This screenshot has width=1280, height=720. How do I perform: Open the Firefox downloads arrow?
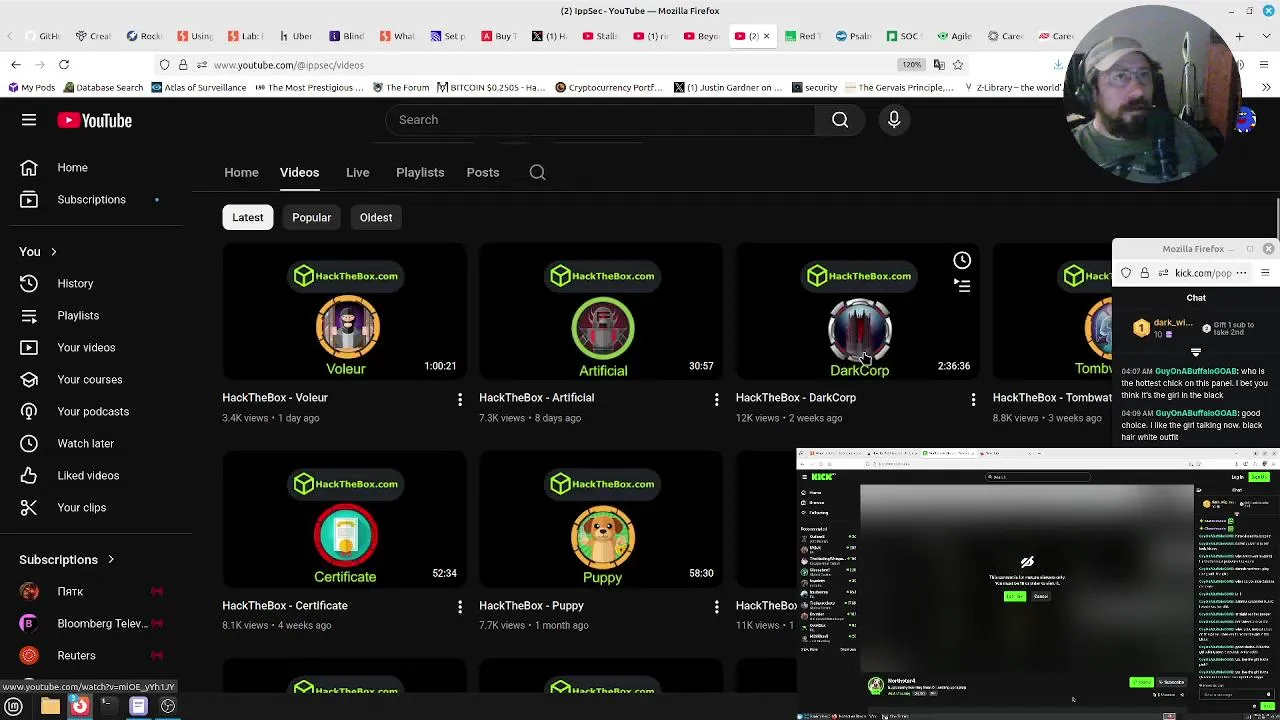pos(1058,65)
